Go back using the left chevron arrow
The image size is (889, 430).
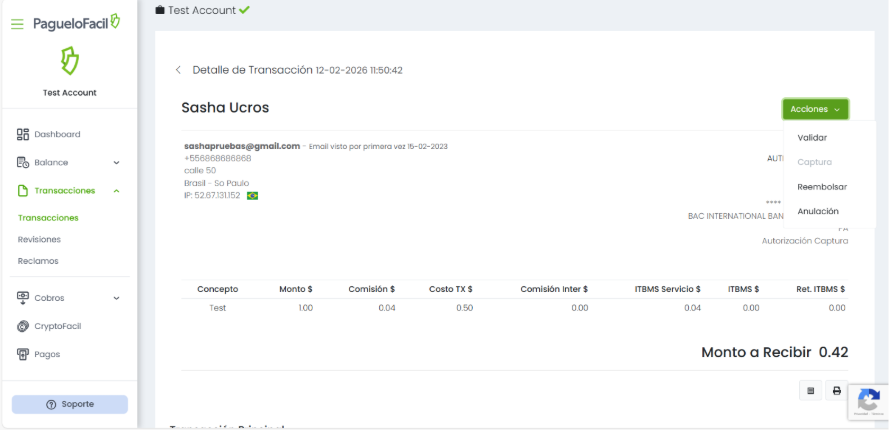[x=179, y=70]
